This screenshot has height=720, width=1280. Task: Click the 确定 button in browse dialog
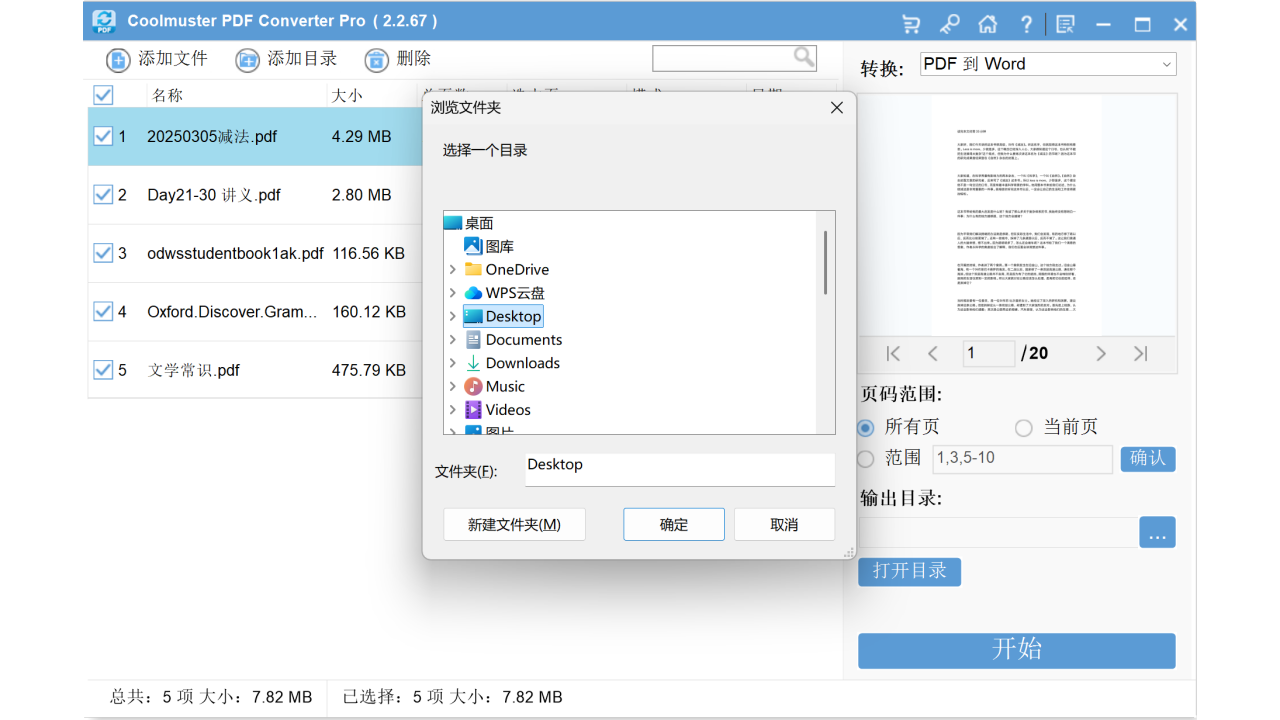(x=673, y=523)
